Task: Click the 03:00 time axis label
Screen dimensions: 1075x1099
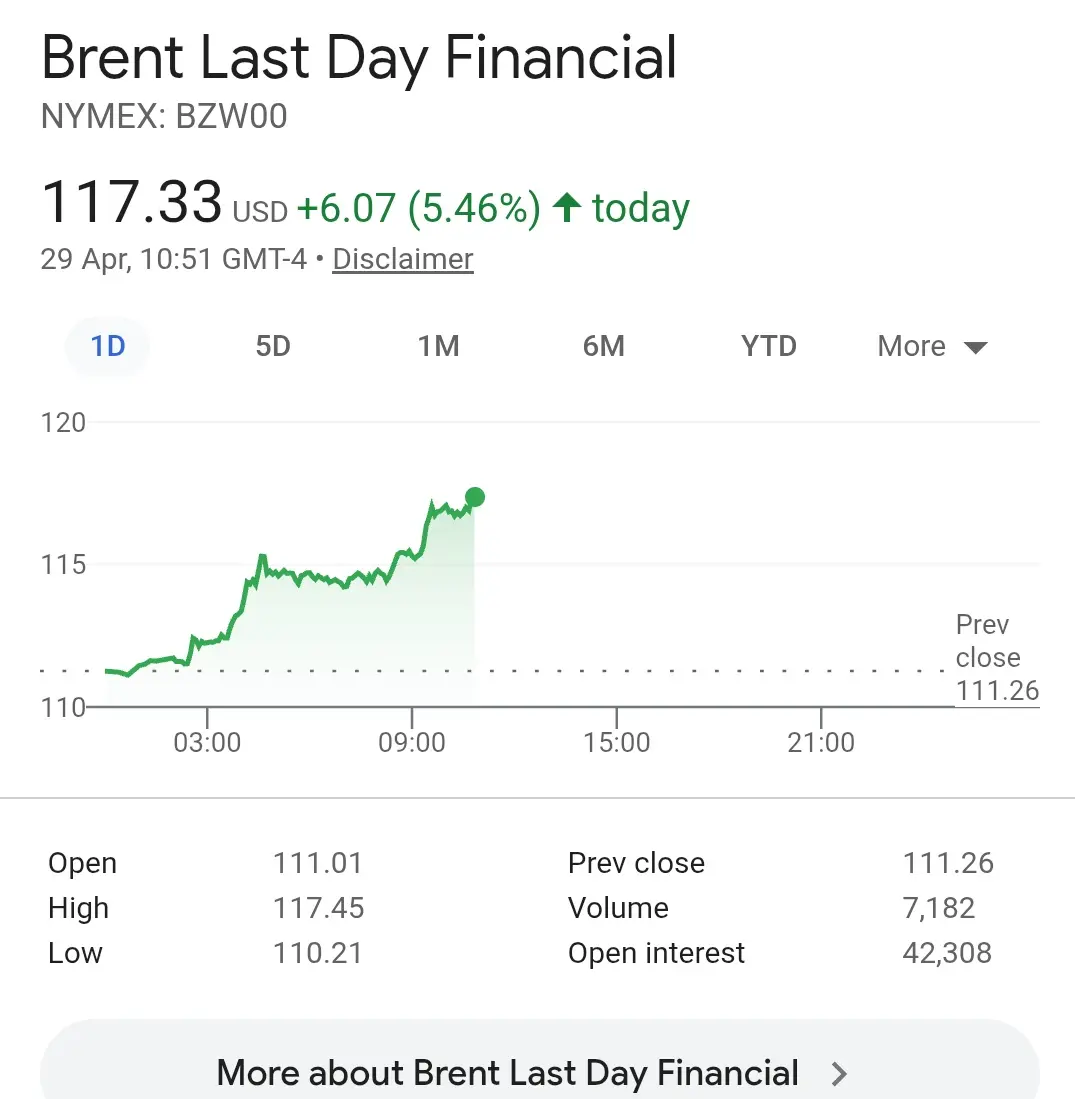Action: (x=208, y=743)
